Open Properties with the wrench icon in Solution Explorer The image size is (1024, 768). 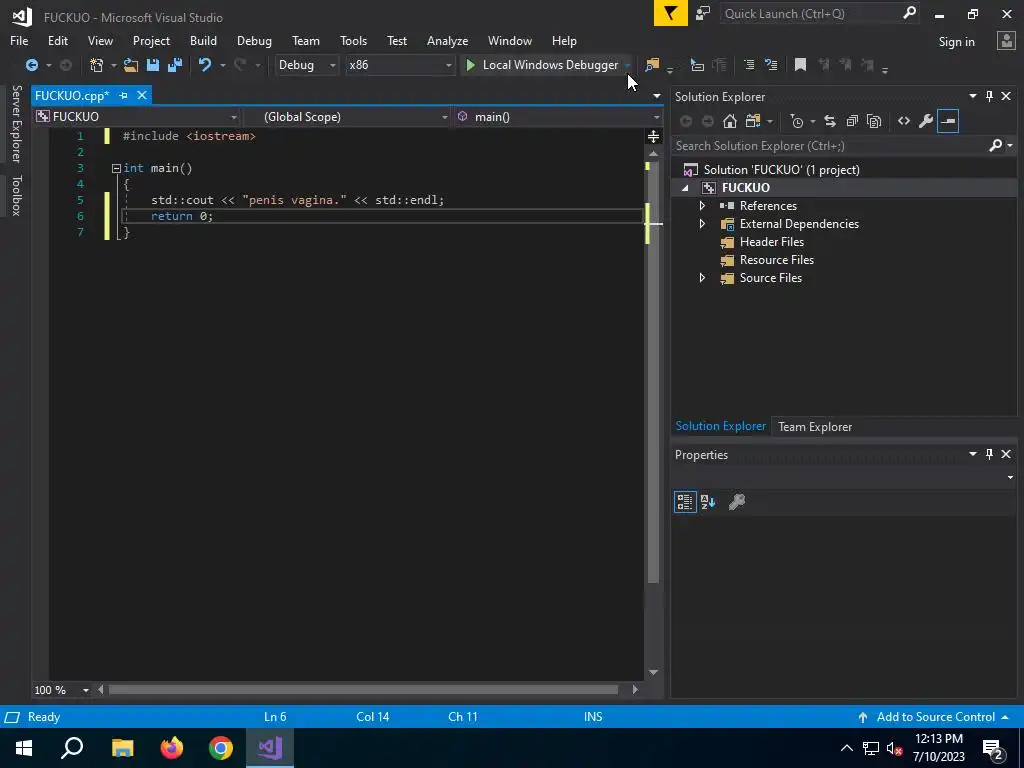tap(925, 121)
